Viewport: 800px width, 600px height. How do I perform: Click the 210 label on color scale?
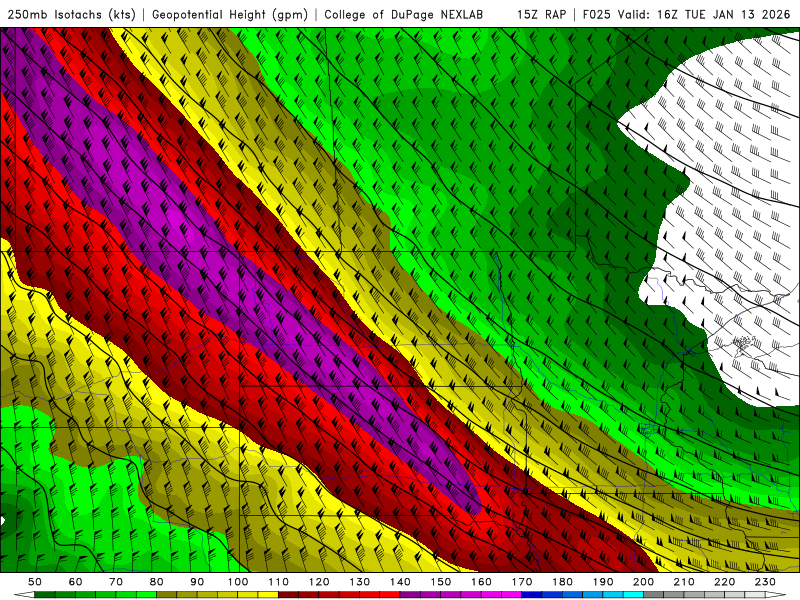pos(684,582)
